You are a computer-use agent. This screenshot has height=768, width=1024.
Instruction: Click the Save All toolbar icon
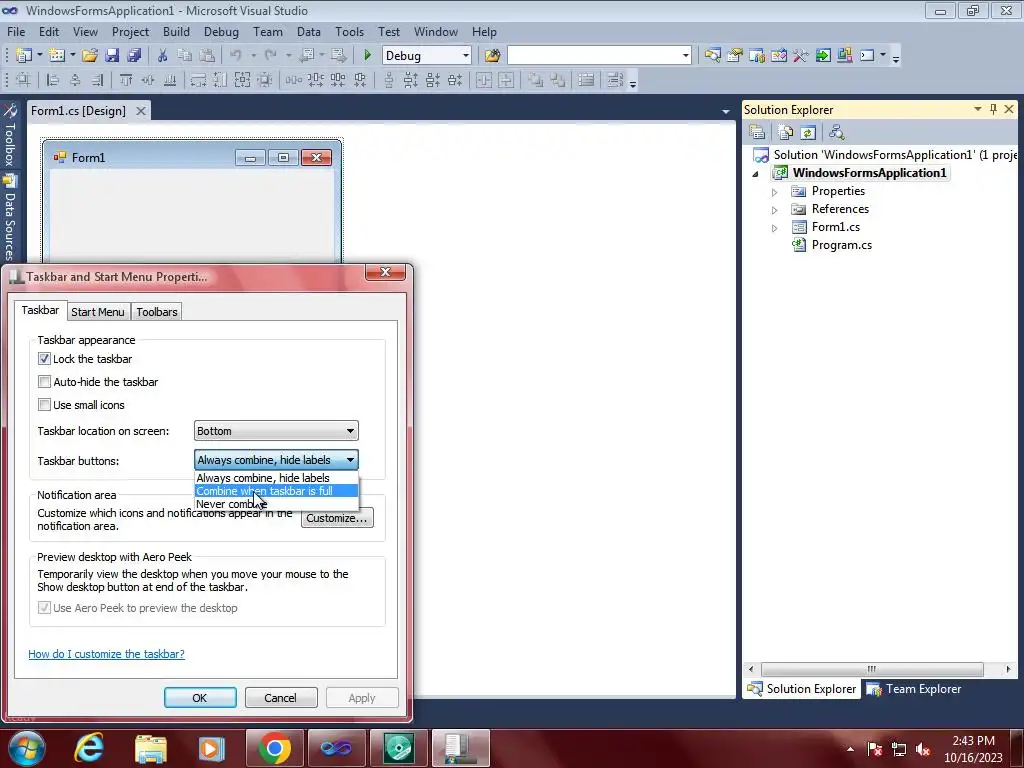pyautogui.click(x=134, y=56)
